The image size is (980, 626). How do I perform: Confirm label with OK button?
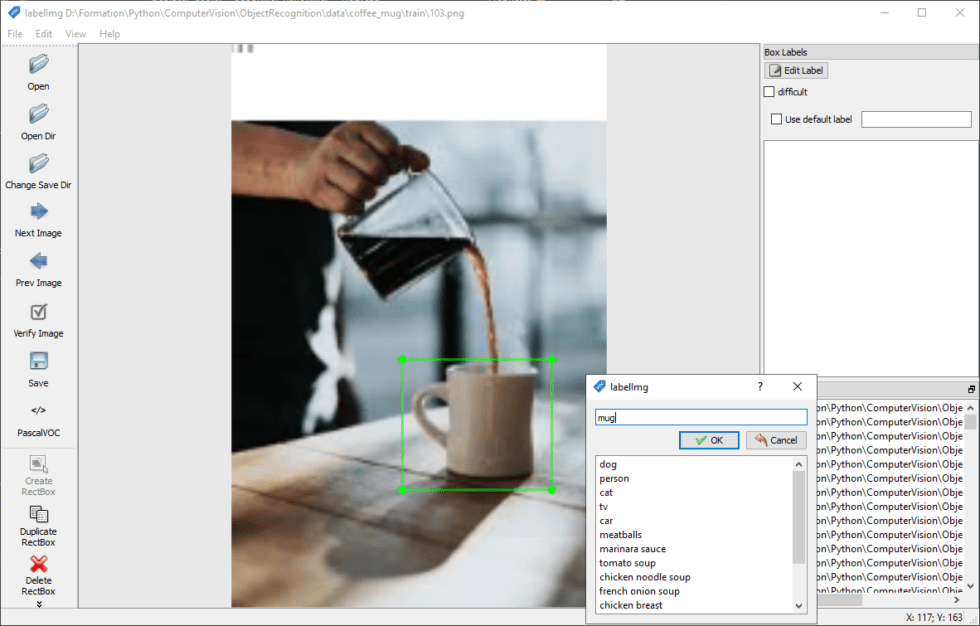(709, 440)
